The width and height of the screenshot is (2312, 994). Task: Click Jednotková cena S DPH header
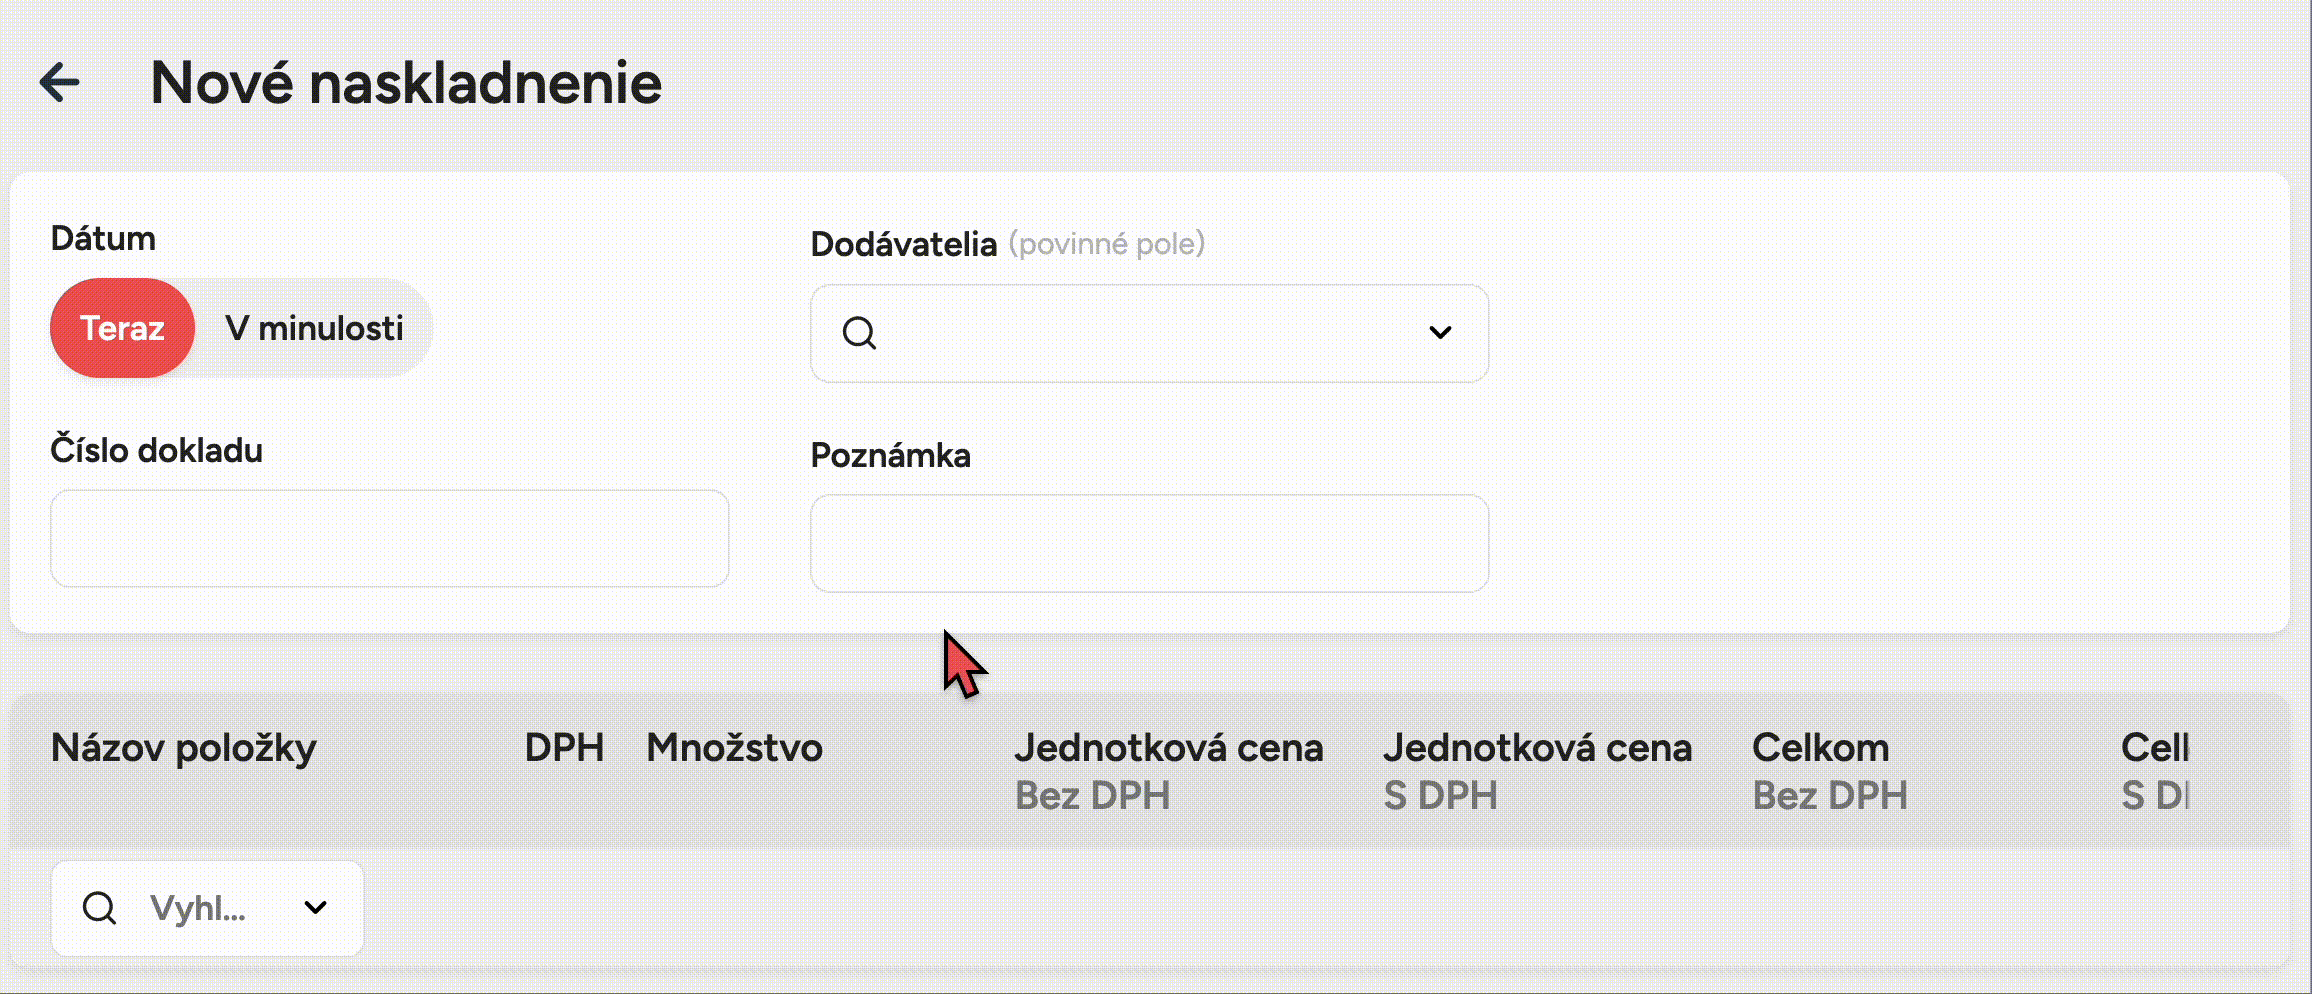tap(1537, 770)
